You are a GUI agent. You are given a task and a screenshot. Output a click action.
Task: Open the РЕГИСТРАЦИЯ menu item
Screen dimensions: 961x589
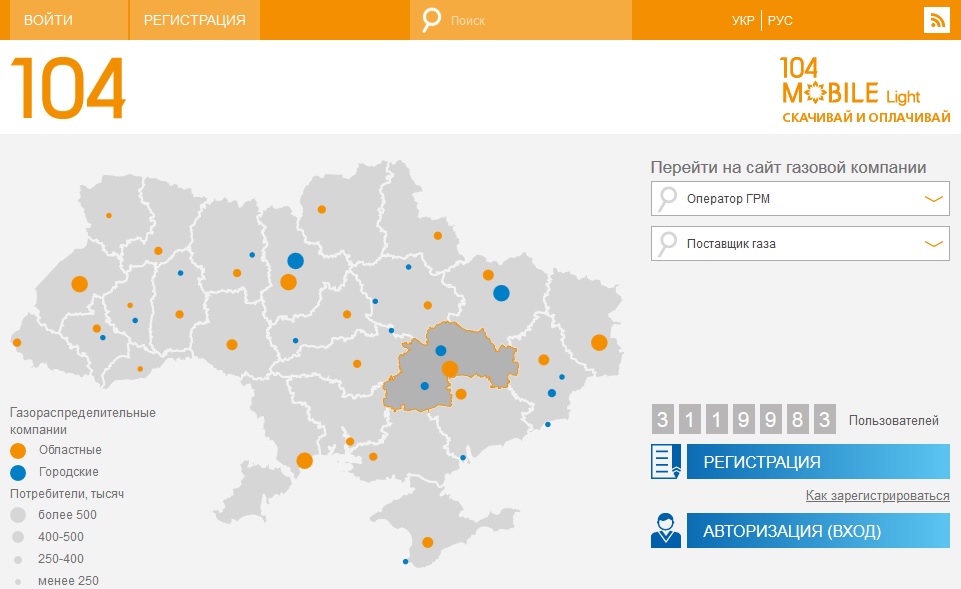193,18
